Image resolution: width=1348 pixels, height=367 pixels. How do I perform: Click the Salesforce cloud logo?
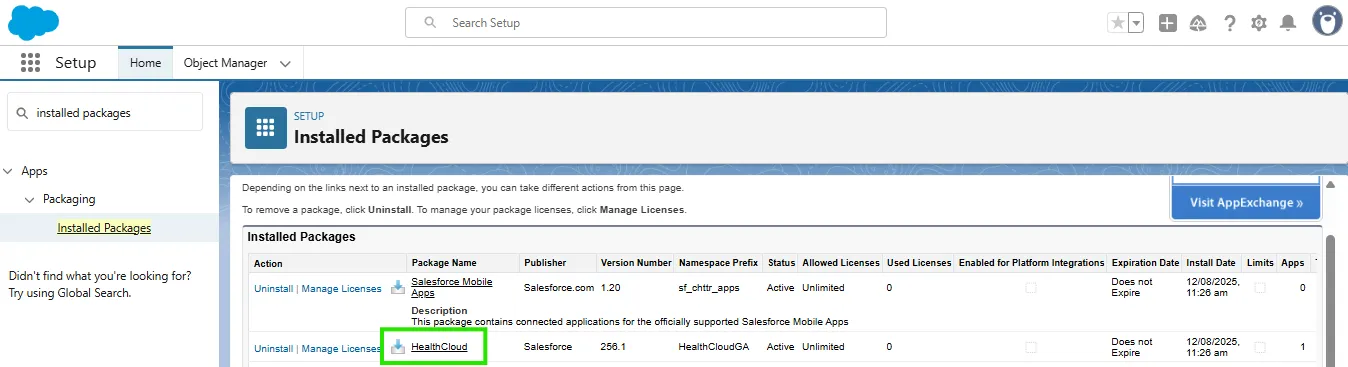coord(33,21)
